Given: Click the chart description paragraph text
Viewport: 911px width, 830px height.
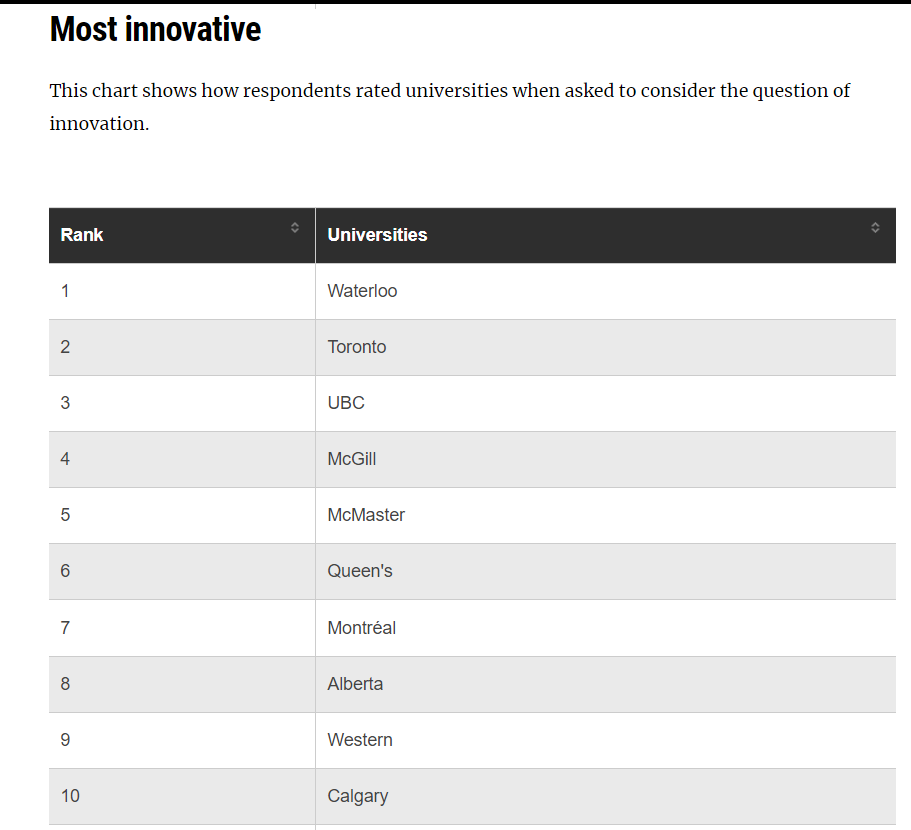Looking at the screenshot, I should [449, 107].
